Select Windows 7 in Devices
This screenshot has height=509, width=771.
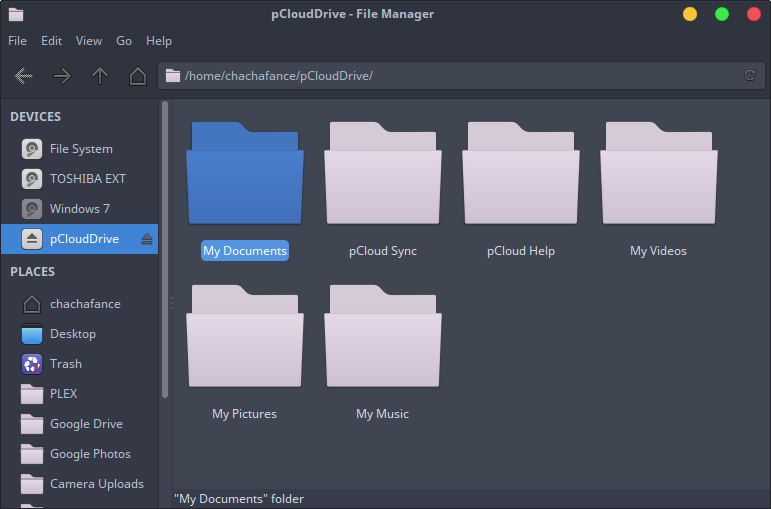[80, 209]
